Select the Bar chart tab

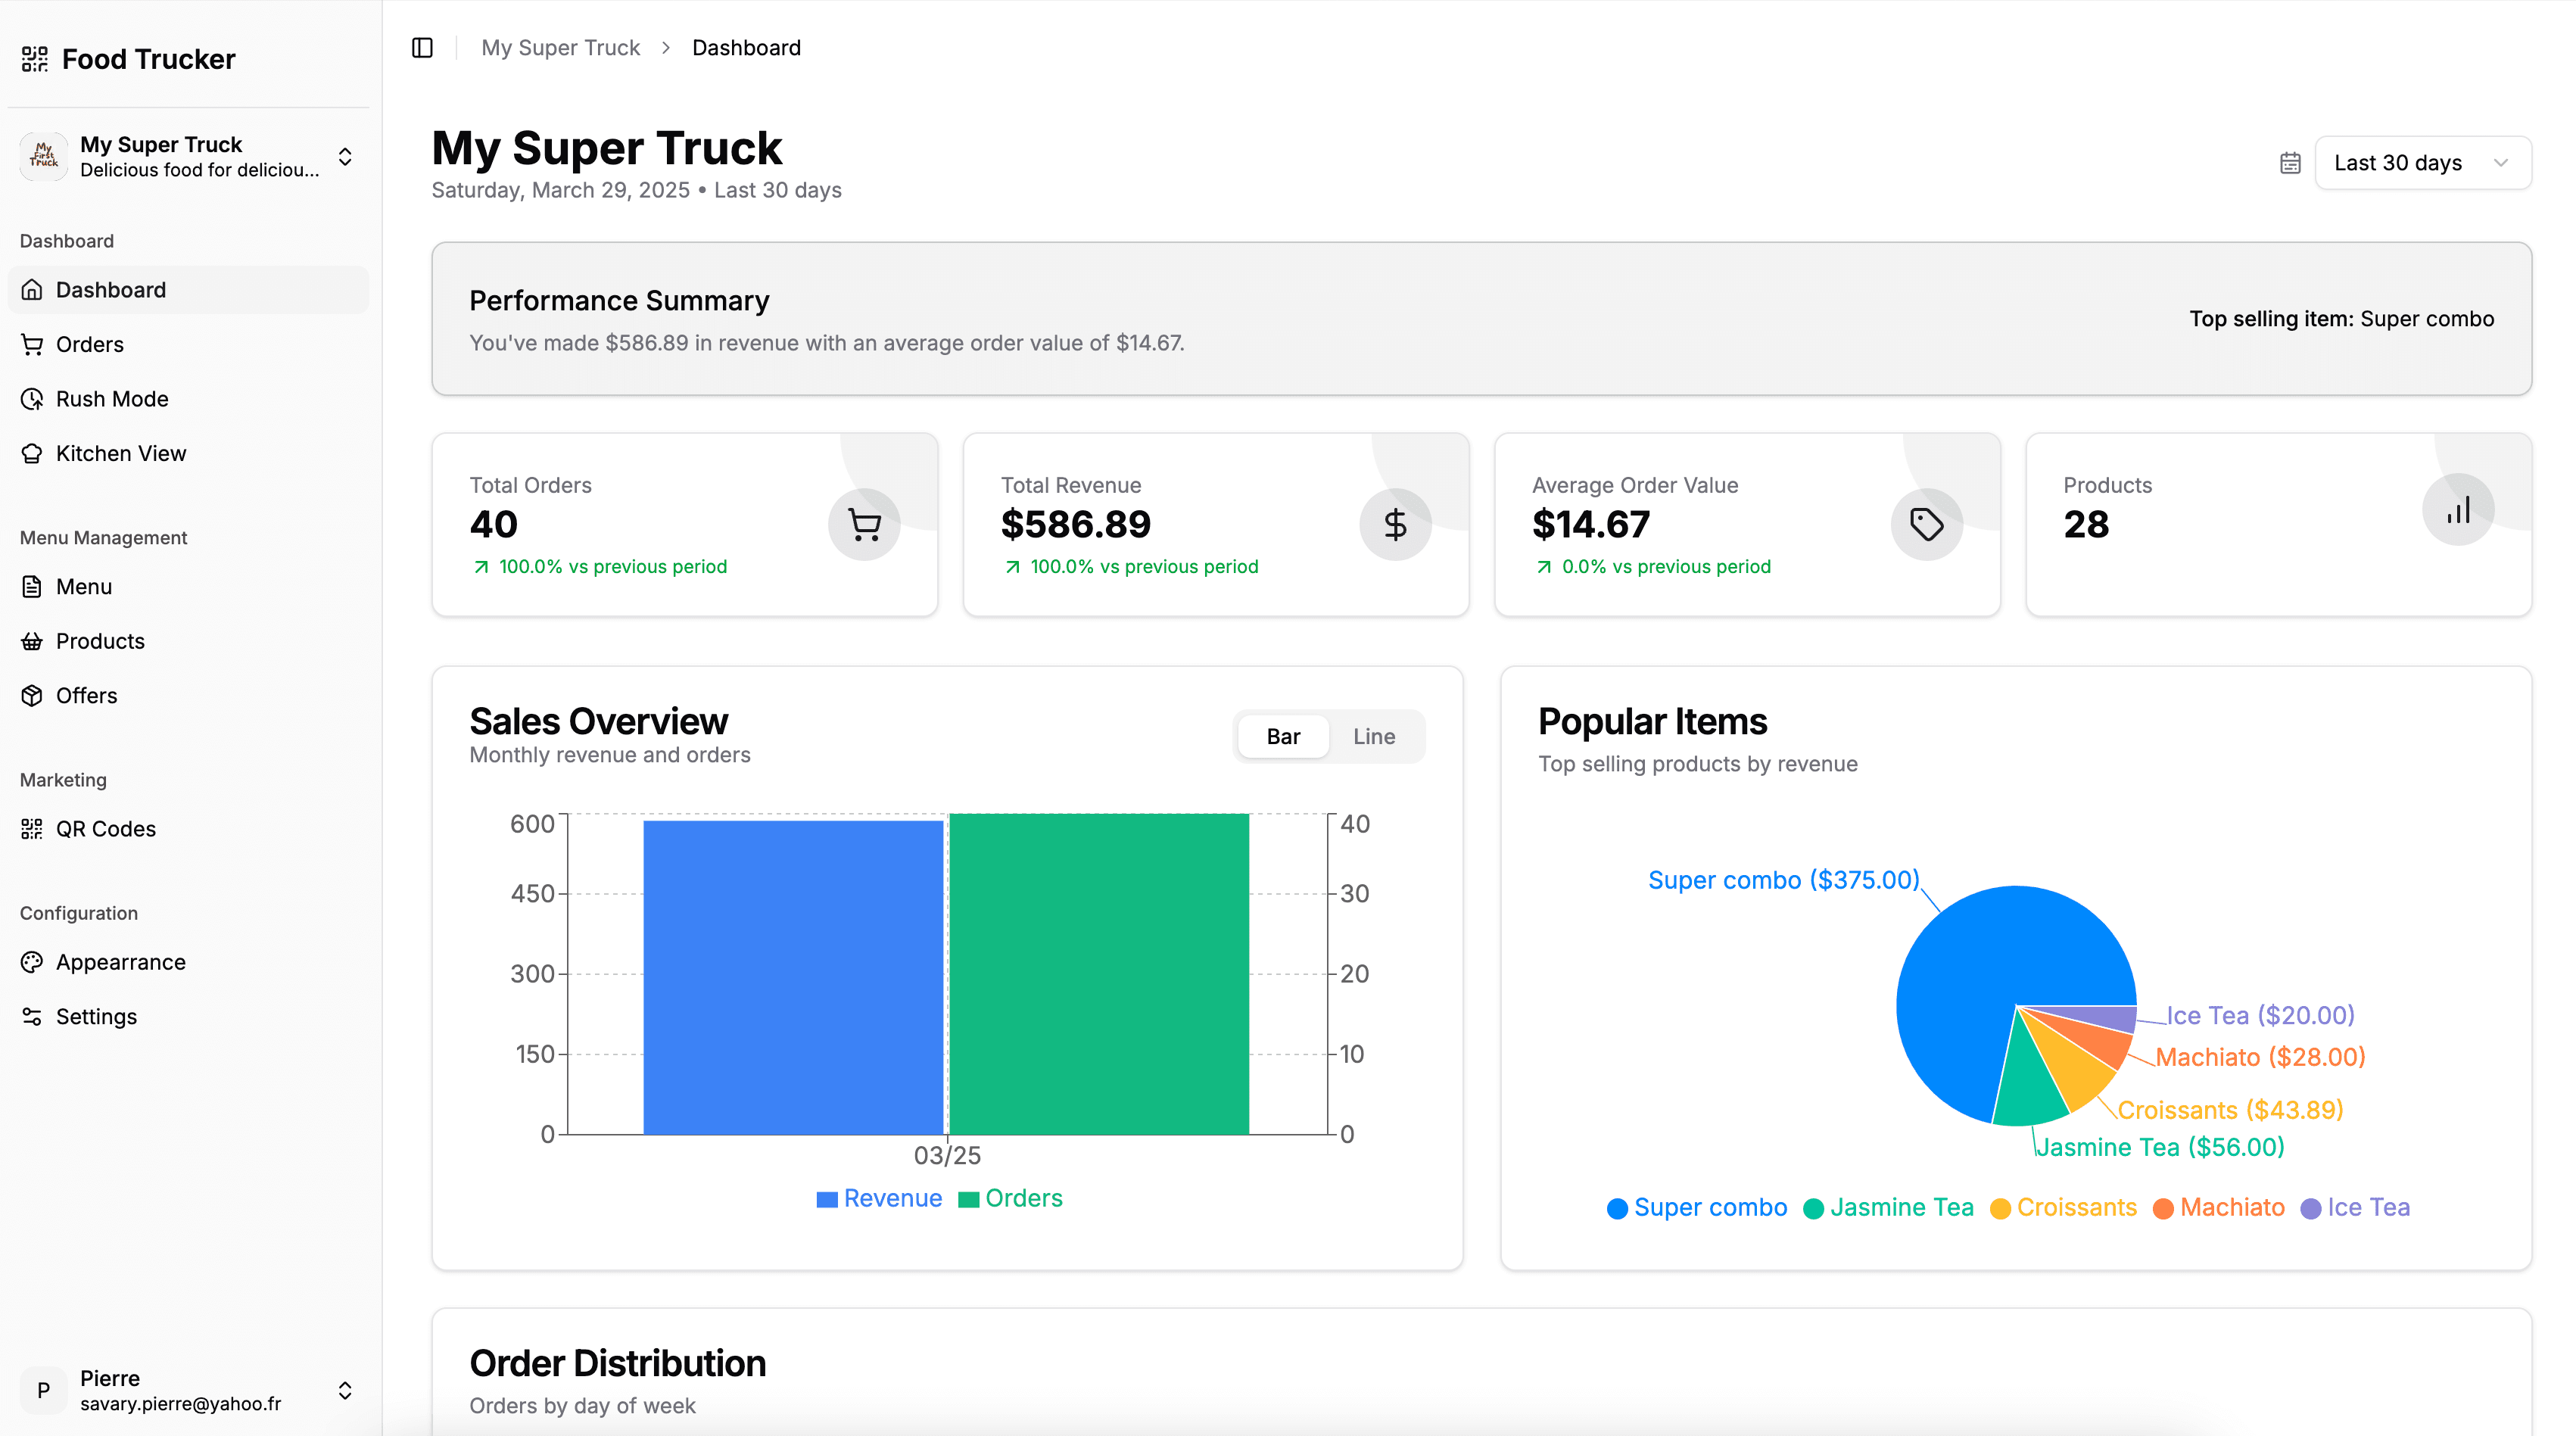pyautogui.click(x=1283, y=736)
